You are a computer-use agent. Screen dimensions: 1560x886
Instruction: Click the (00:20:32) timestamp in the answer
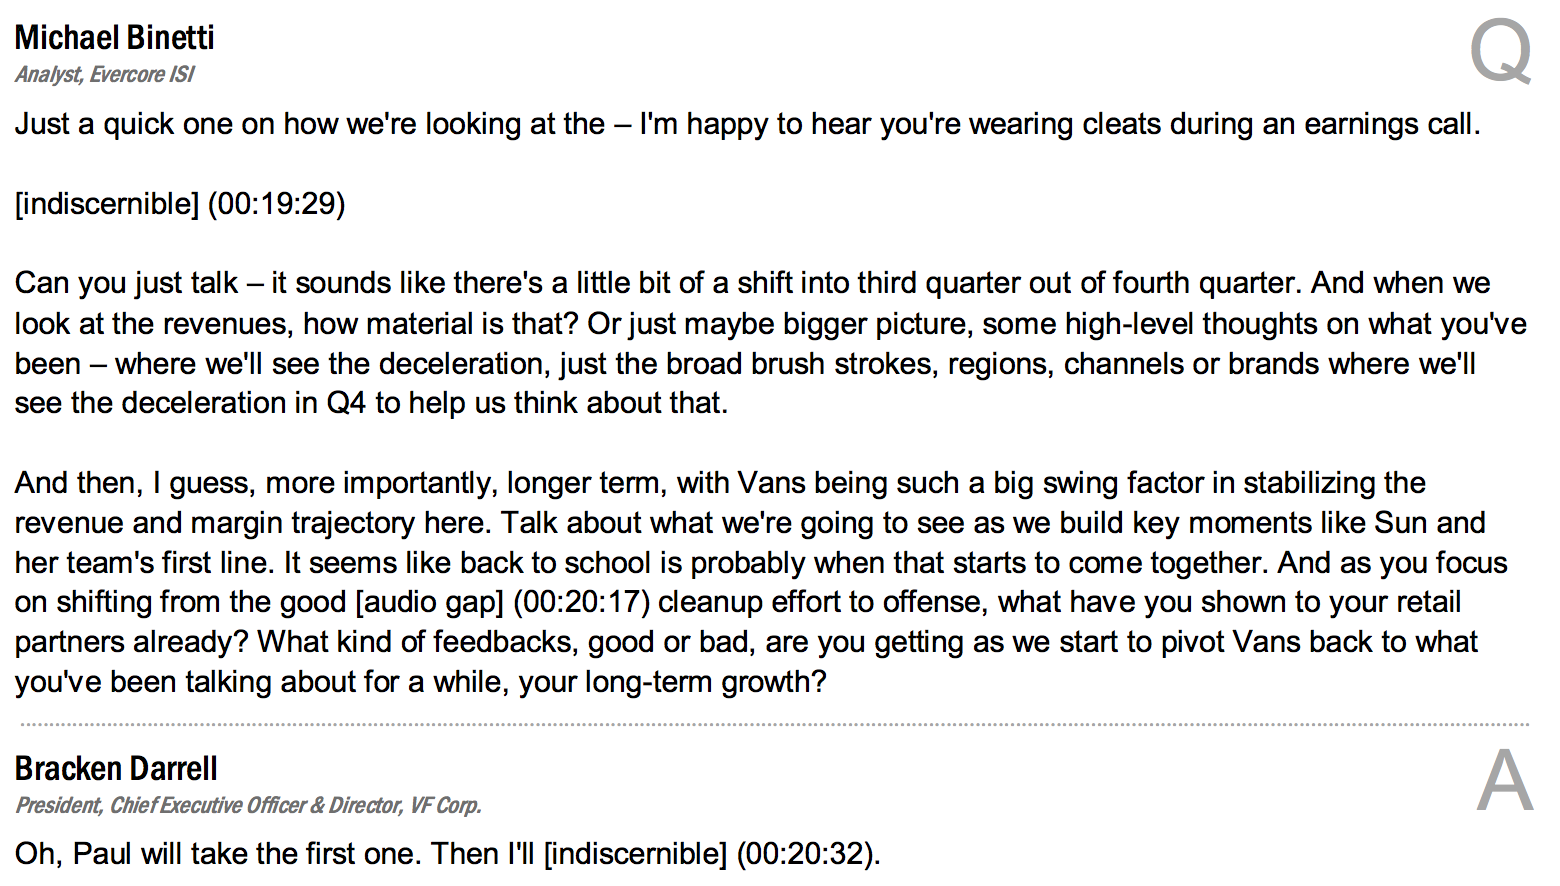point(808,854)
